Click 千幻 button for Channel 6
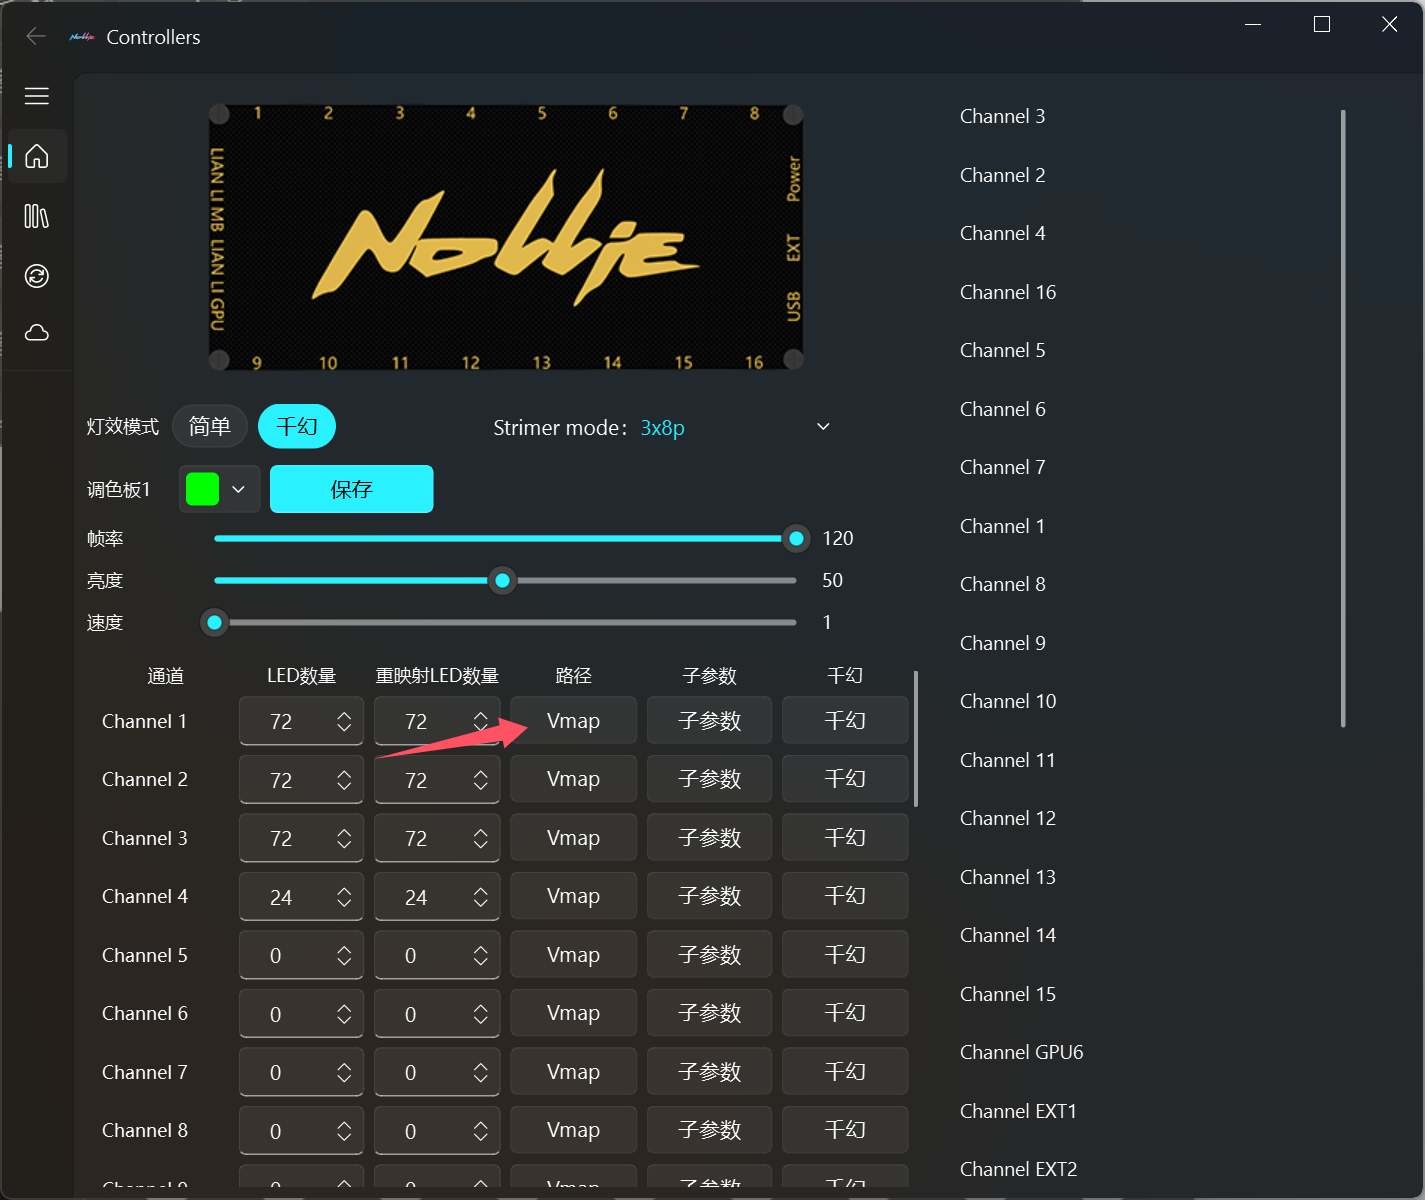Image resolution: width=1425 pixels, height=1200 pixels. [845, 1013]
